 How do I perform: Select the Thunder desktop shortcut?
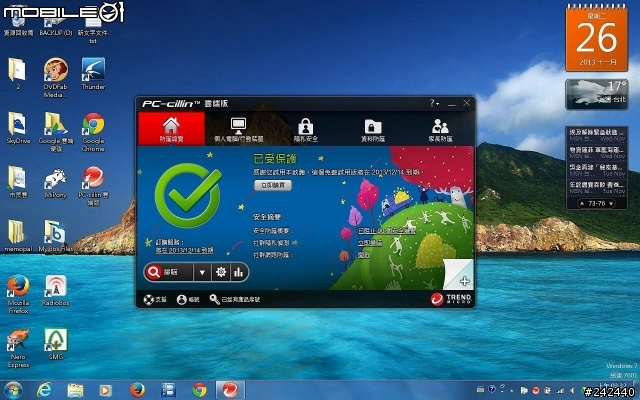[93, 73]
